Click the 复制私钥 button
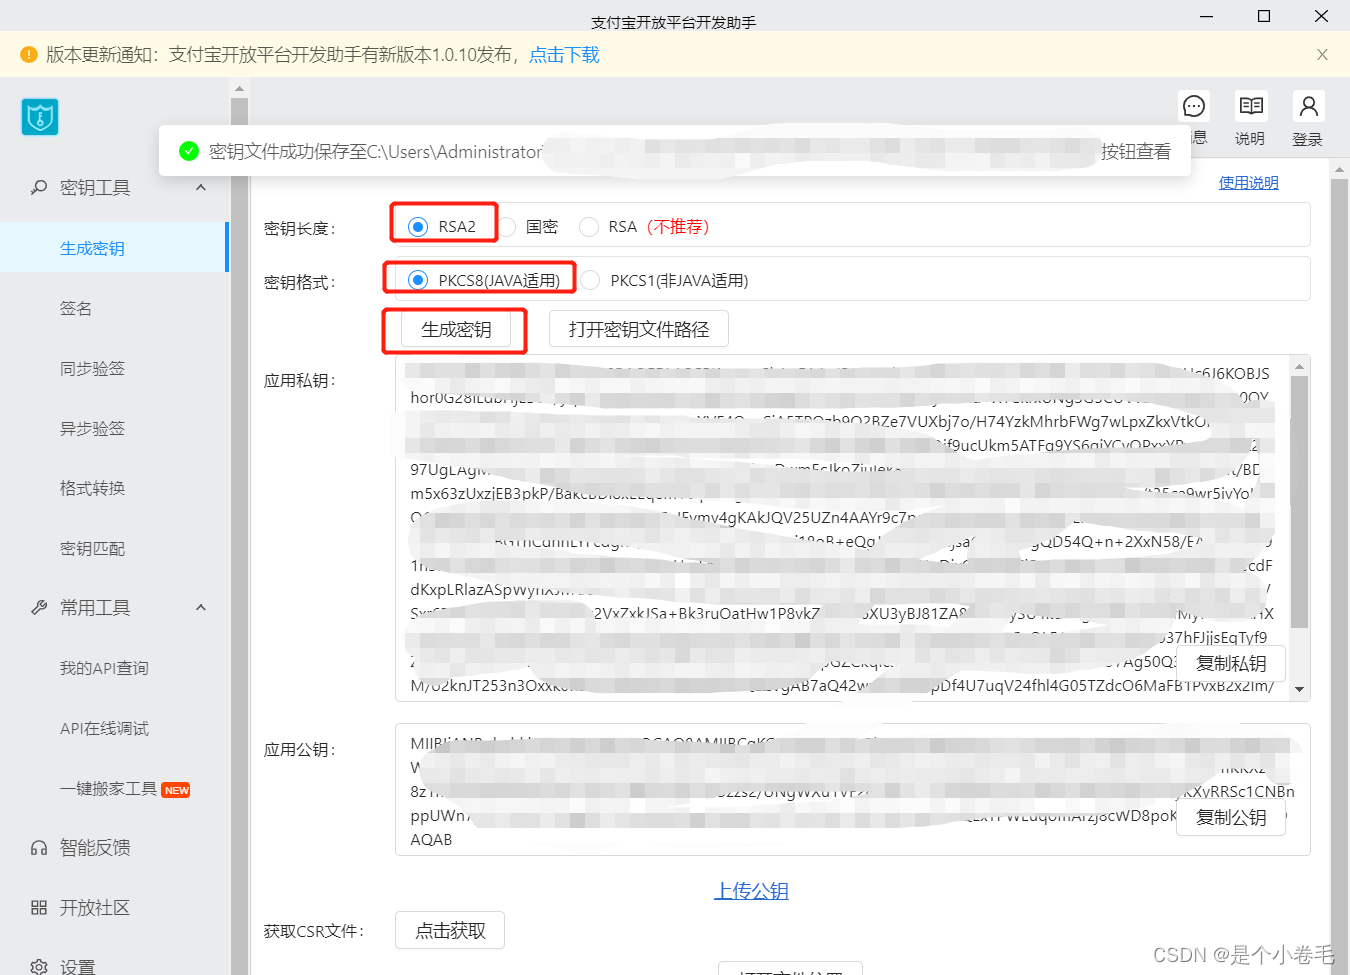Screen dimensions: 1350x975 (1231, 663)
